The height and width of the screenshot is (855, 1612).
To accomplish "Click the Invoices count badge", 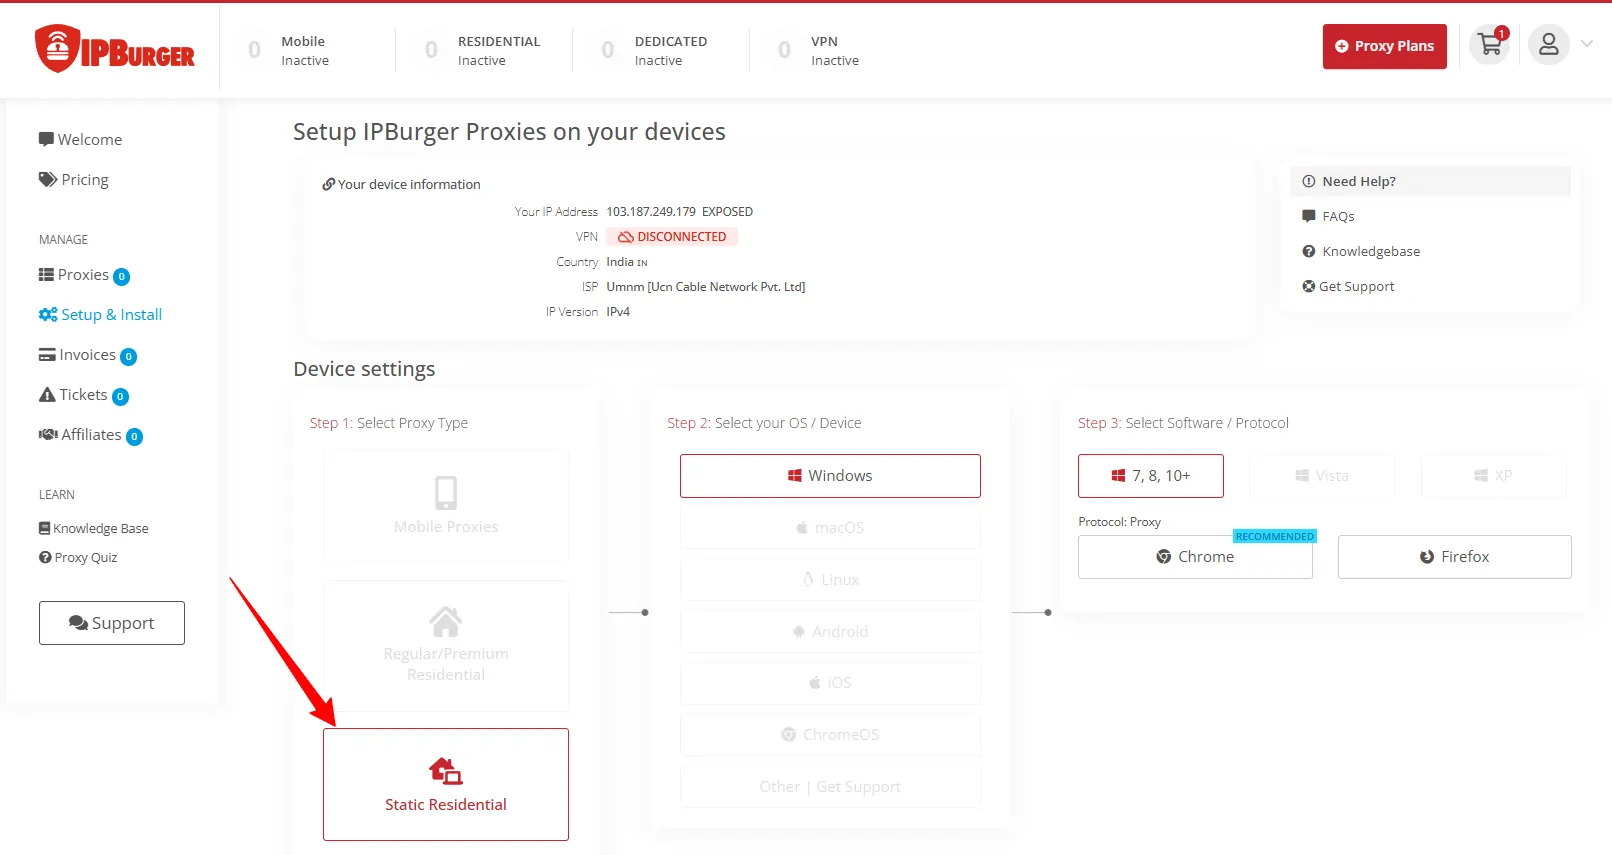I will point(128,357).
